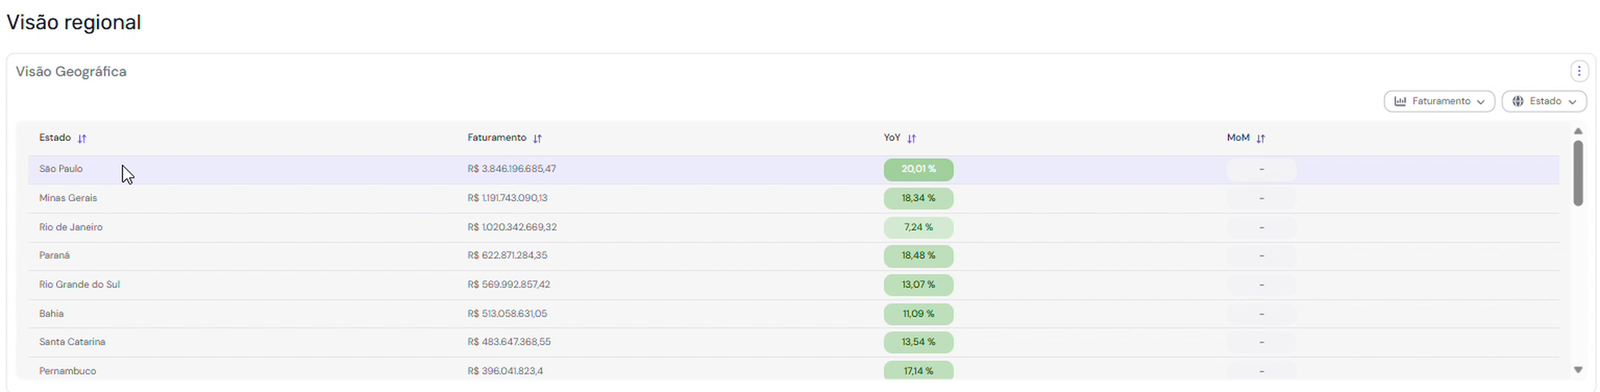Click the vertical scrollbar thumb

(x=1578, y=173)
